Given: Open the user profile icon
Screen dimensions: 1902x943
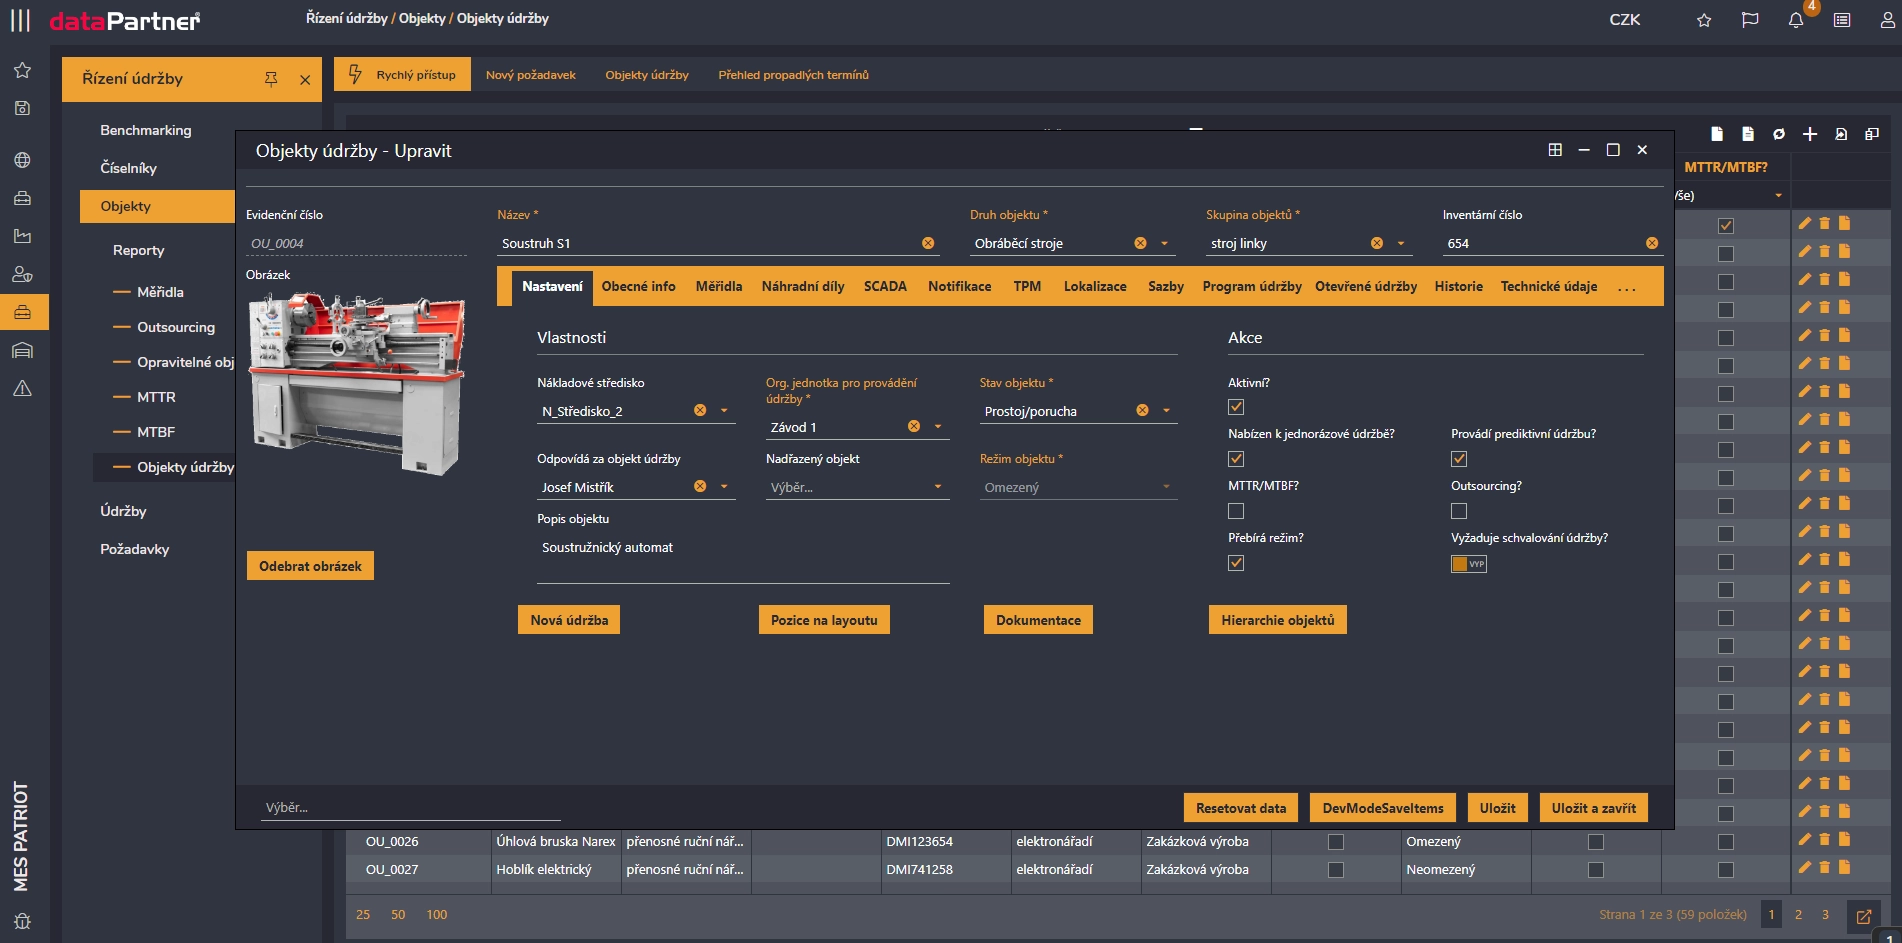Looking at the screenshot, I should tap(1887, 20).
